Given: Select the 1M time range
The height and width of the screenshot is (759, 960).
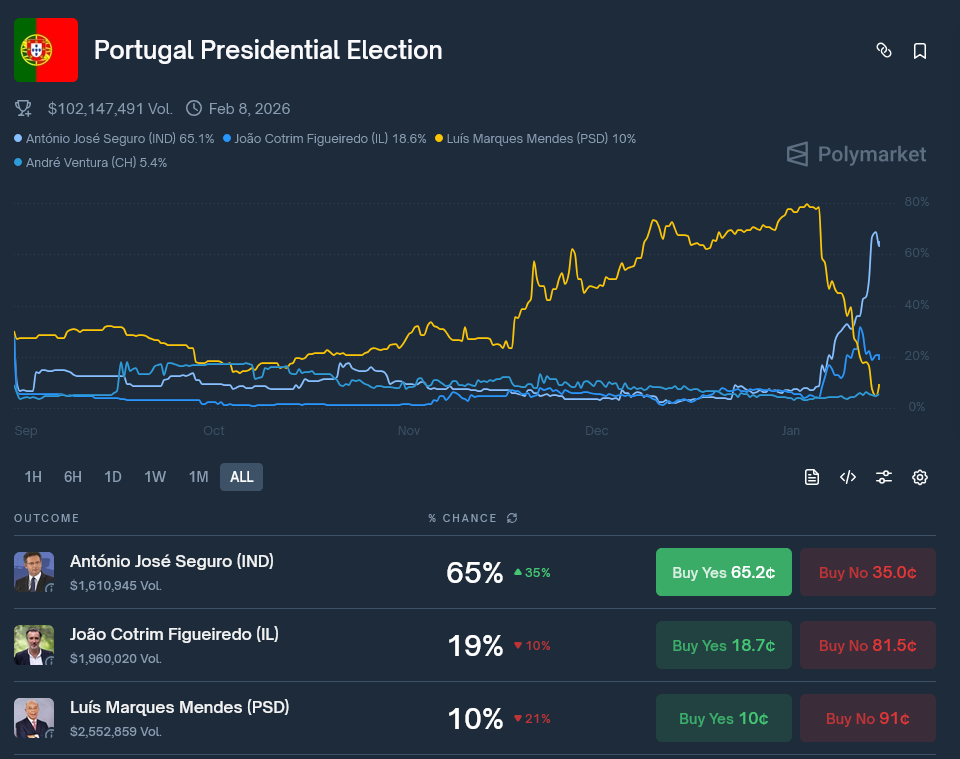Looking at the screenshot, I should (x=198, y=477).
